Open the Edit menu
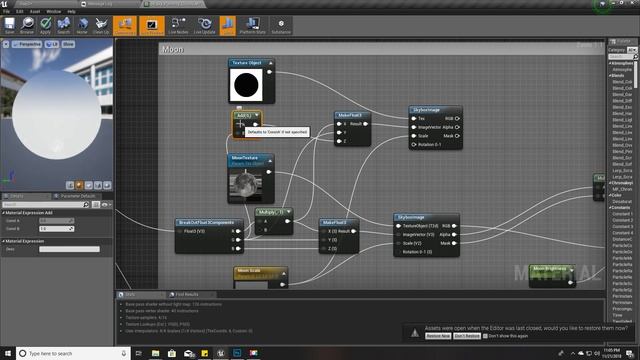This screenshot has height=360, width=640. tap(20, 11)
